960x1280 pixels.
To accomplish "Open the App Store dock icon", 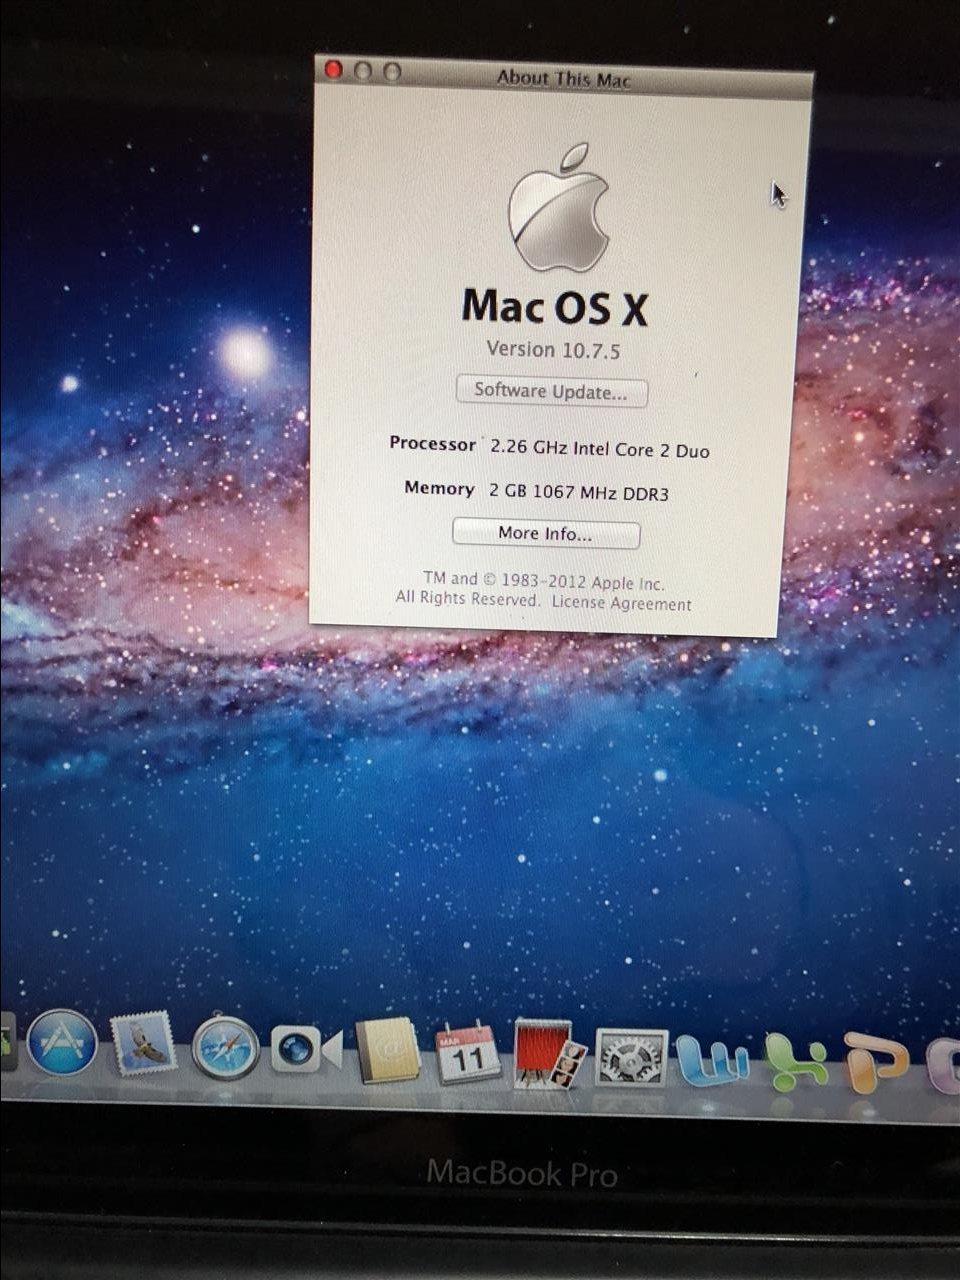I will (x=62, y=1043).
